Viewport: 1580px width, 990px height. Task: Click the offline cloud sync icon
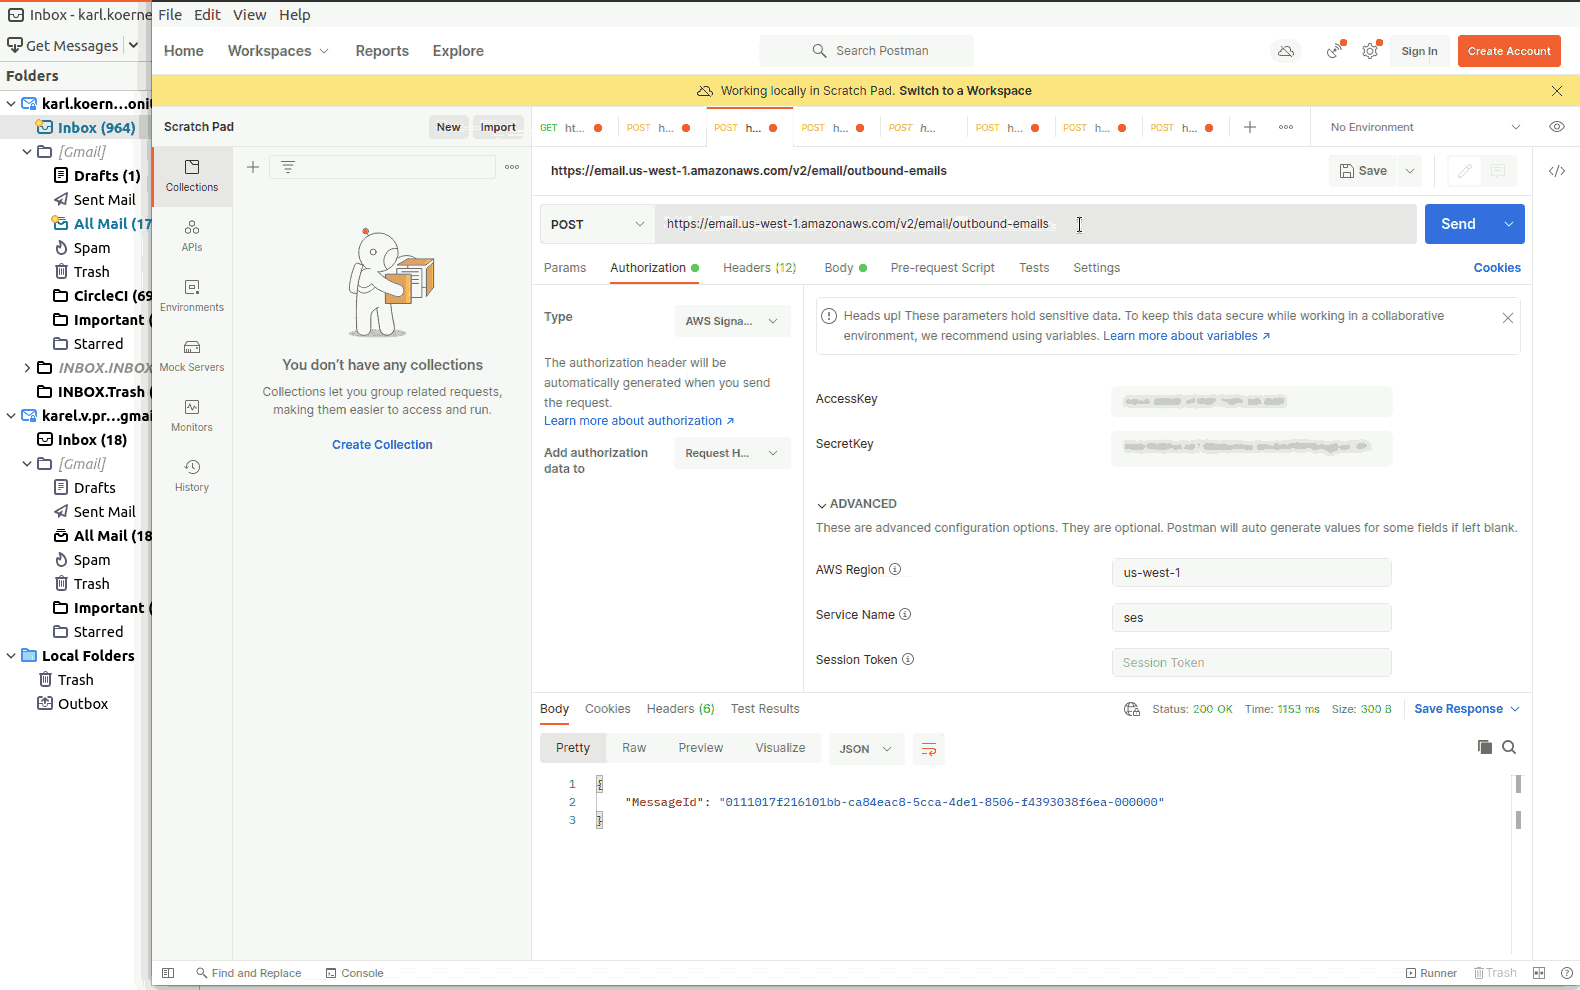pos(1286,51)
